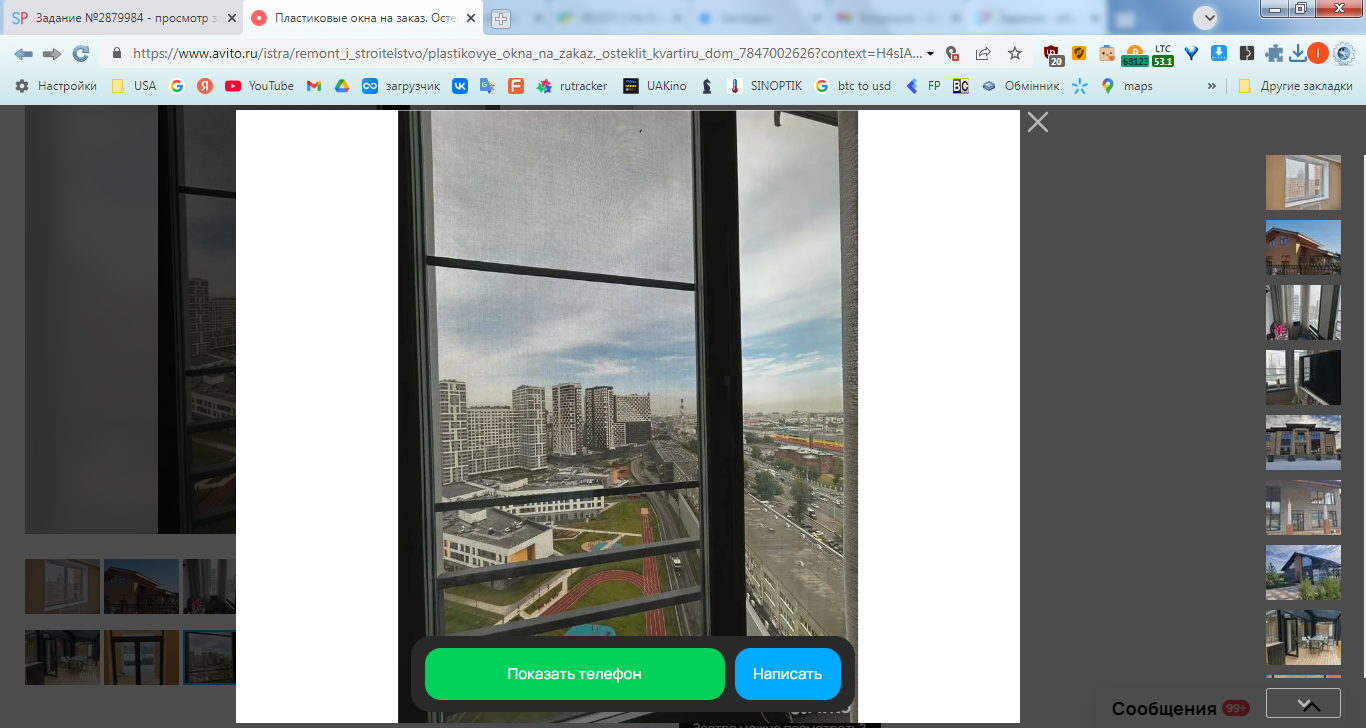1366x728 pixels.
Task: Click the blue download-arrow extension icon
Action: (x=1219, y=53)
